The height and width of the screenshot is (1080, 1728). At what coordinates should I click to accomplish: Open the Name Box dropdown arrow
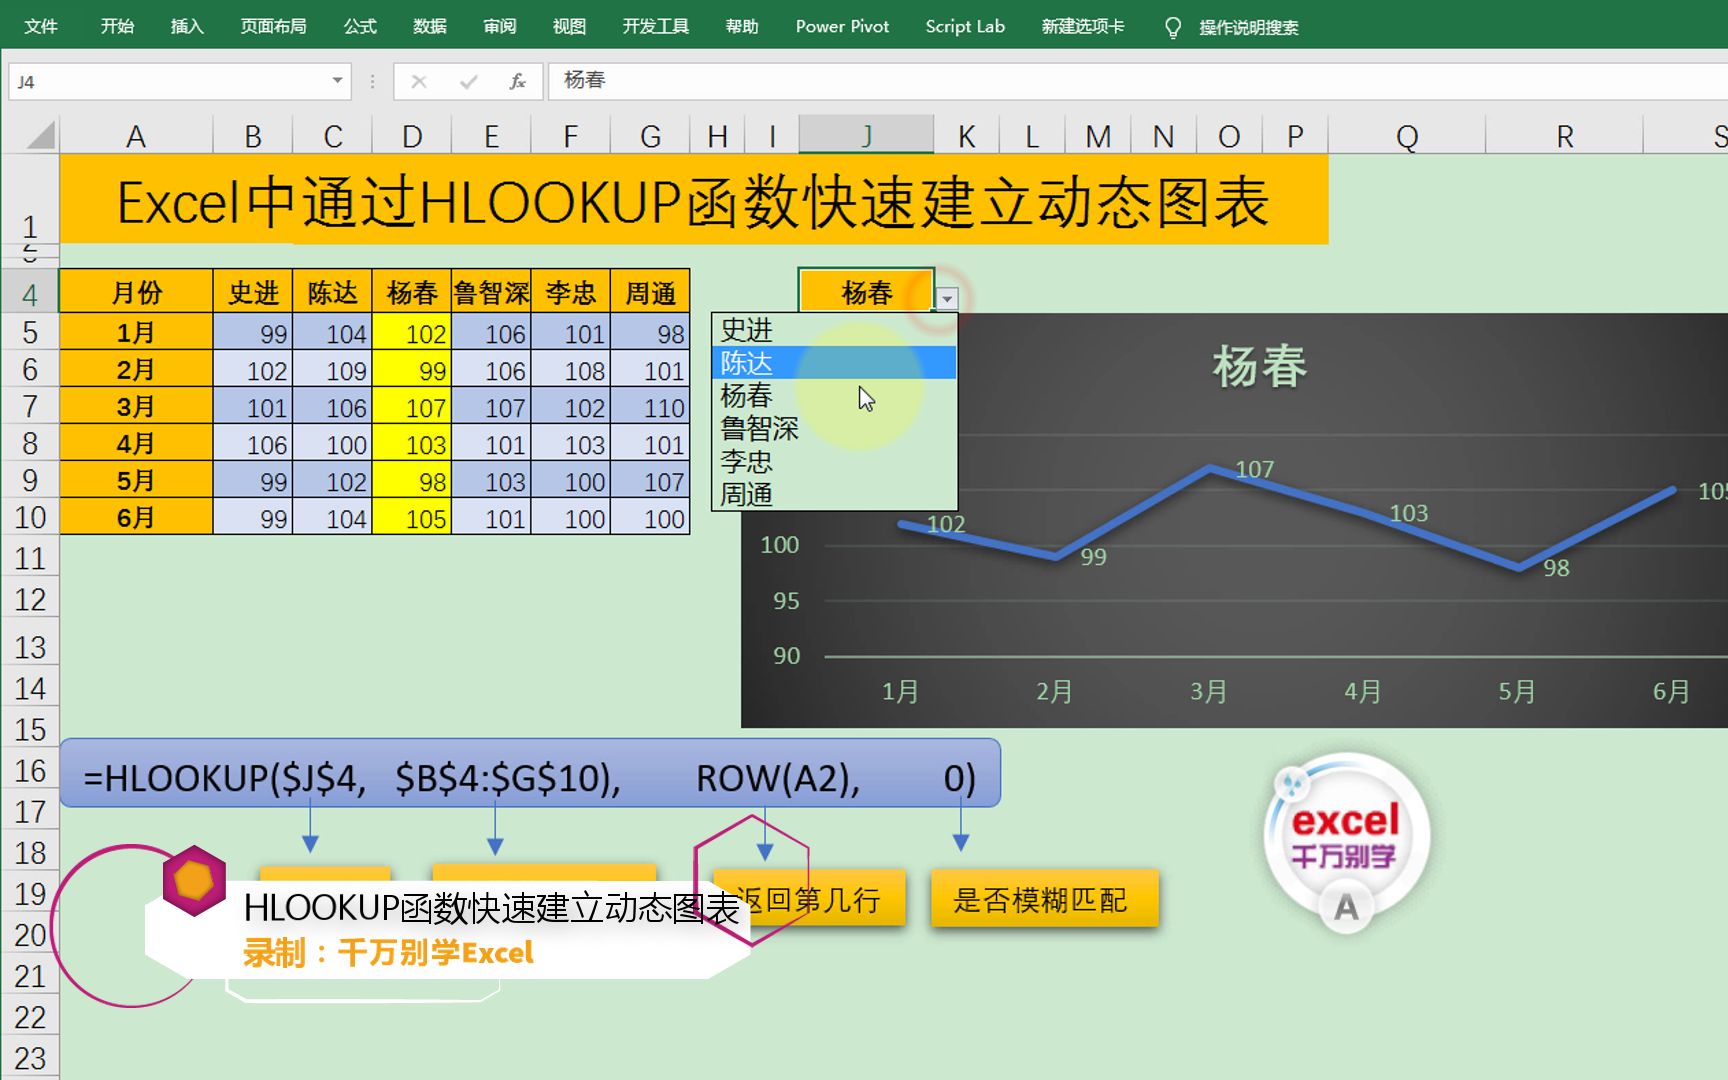(337, 81)
